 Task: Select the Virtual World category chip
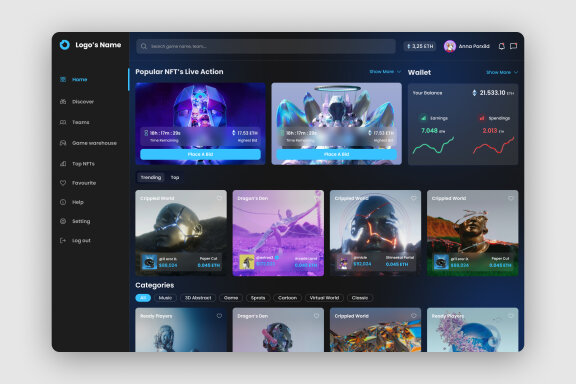[324, 298]
